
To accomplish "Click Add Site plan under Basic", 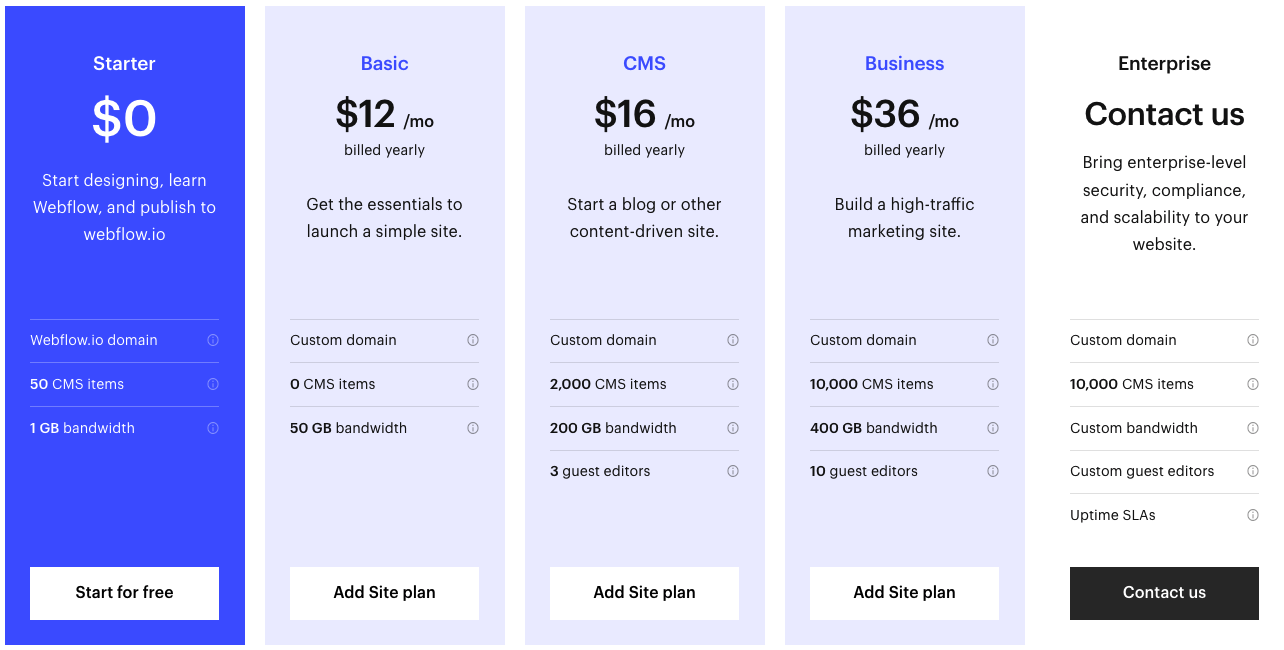I will (384, 593).
